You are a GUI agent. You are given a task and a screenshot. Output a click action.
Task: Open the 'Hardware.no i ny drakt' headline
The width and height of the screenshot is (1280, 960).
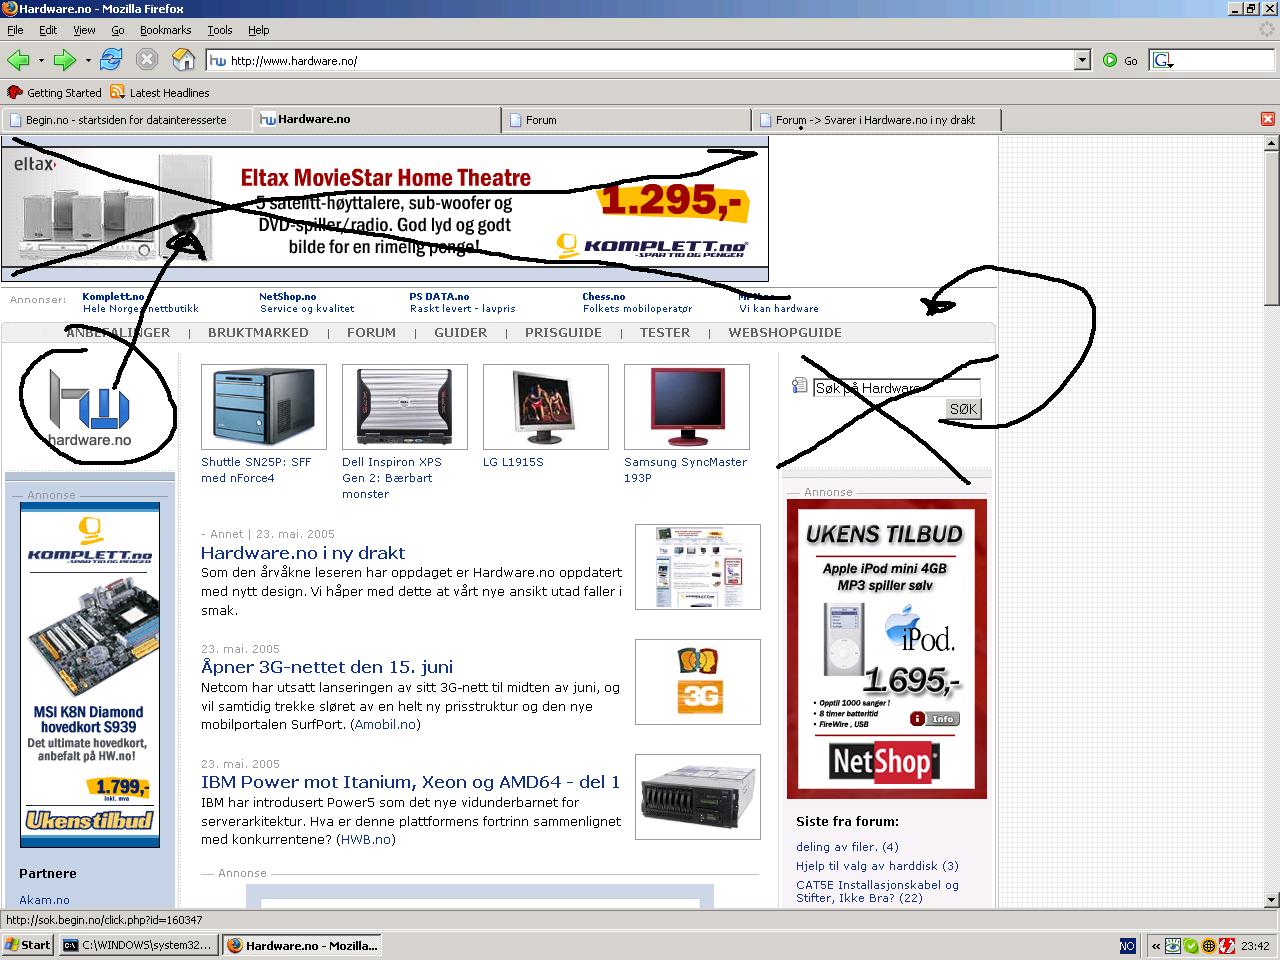(x=303, y=553)
